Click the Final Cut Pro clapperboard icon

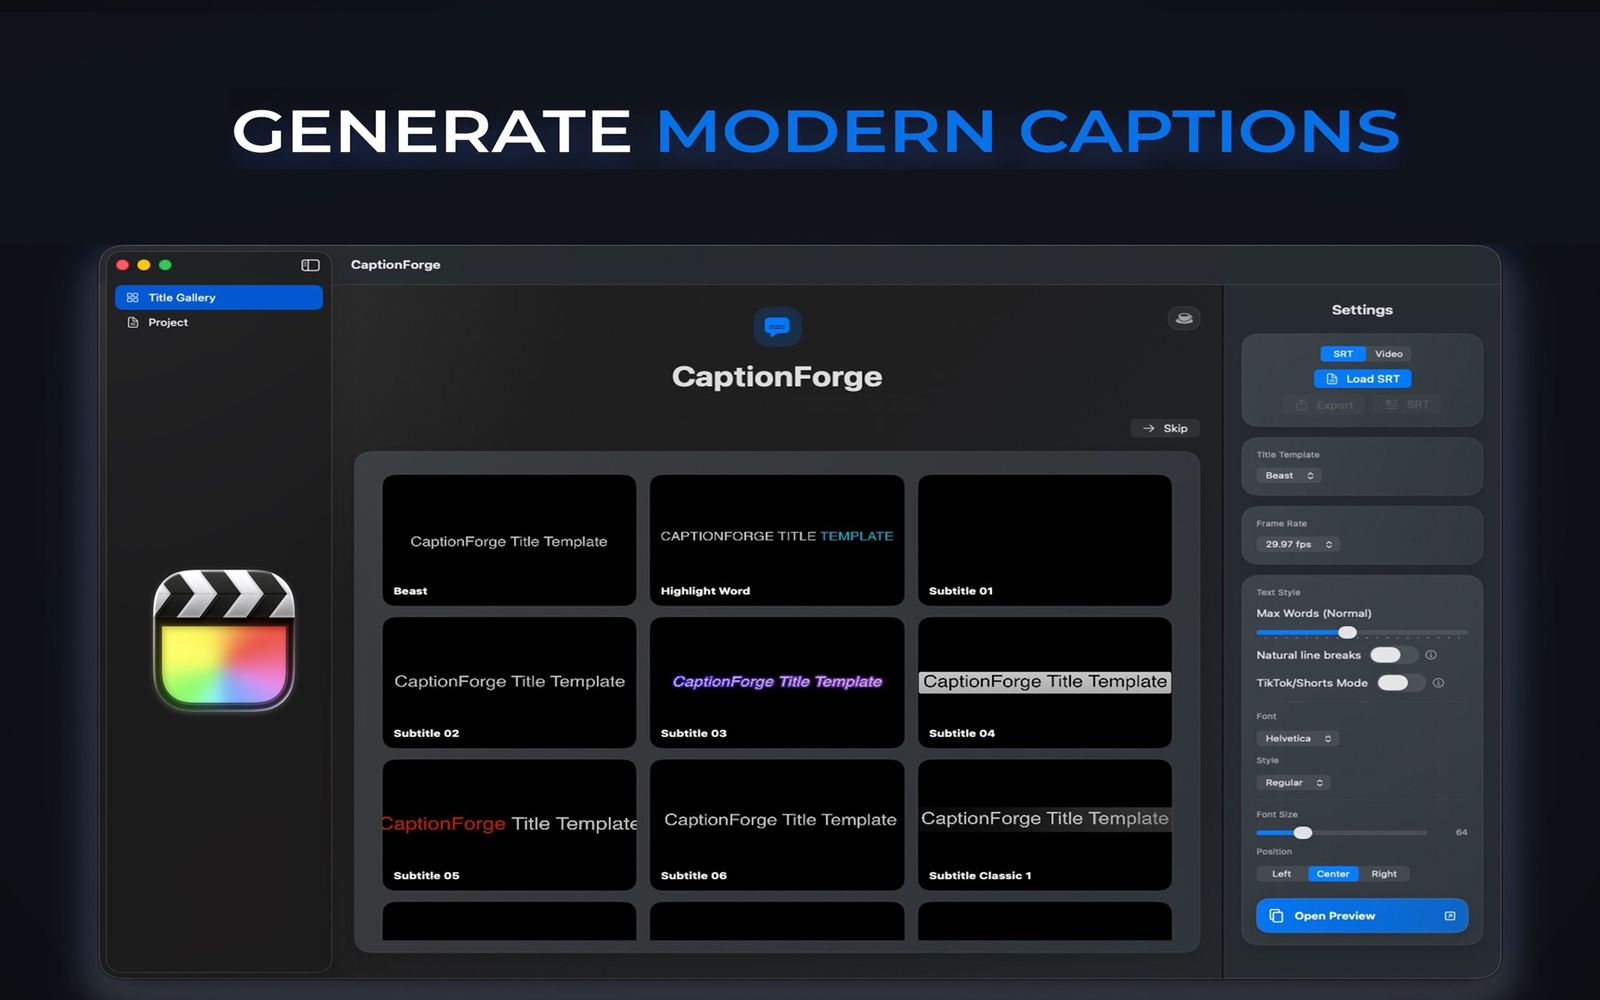point(224,640)
